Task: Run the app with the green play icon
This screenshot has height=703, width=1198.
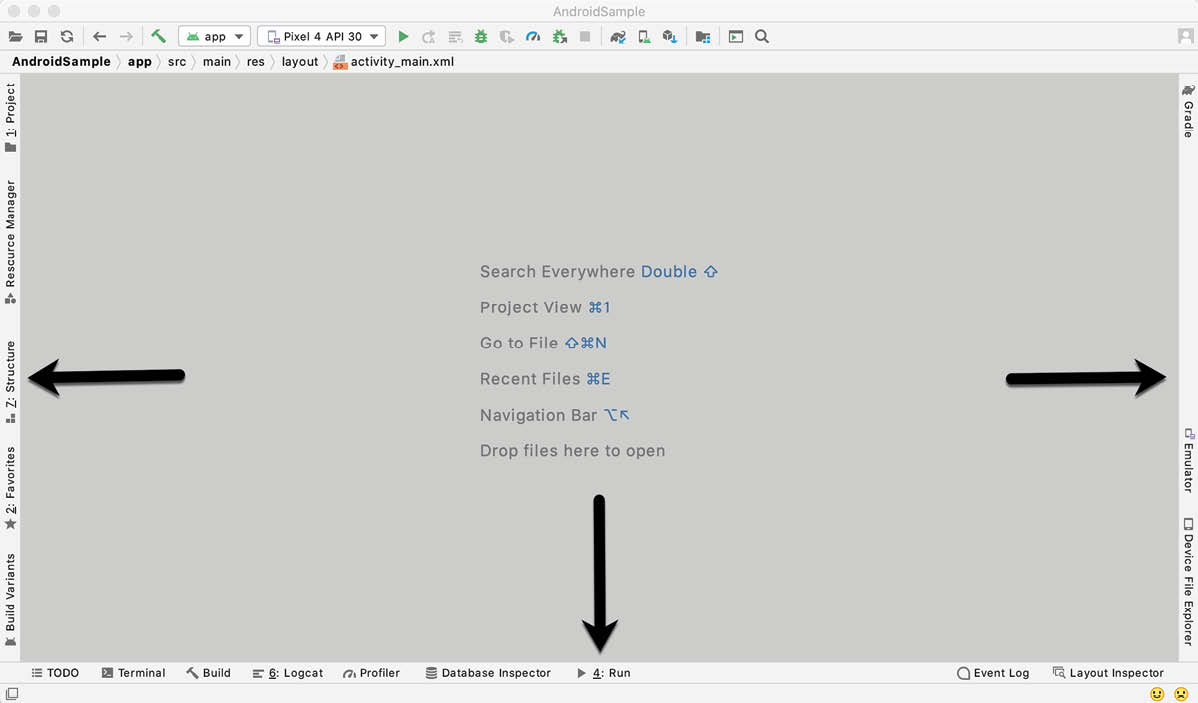Action: [403, 37]
